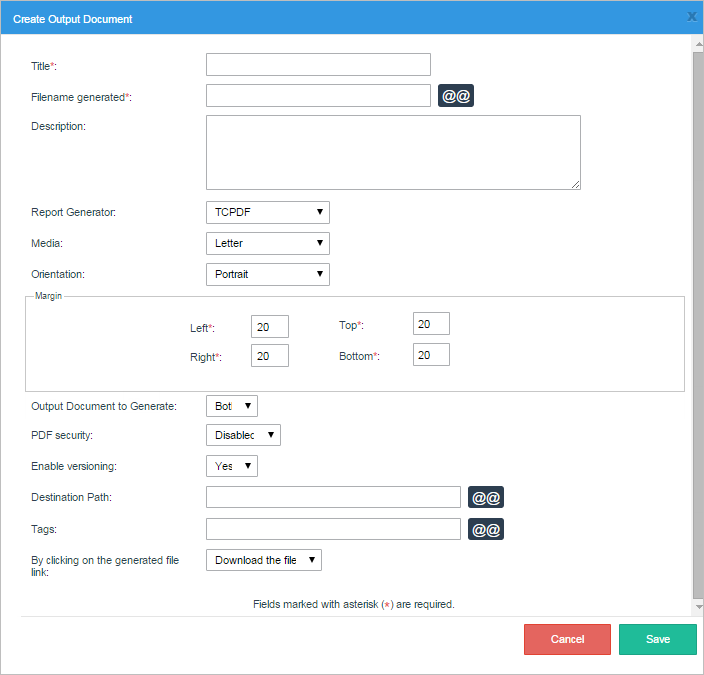Open the Orientation dropdown set to Portrait

[x=267, y=274]
